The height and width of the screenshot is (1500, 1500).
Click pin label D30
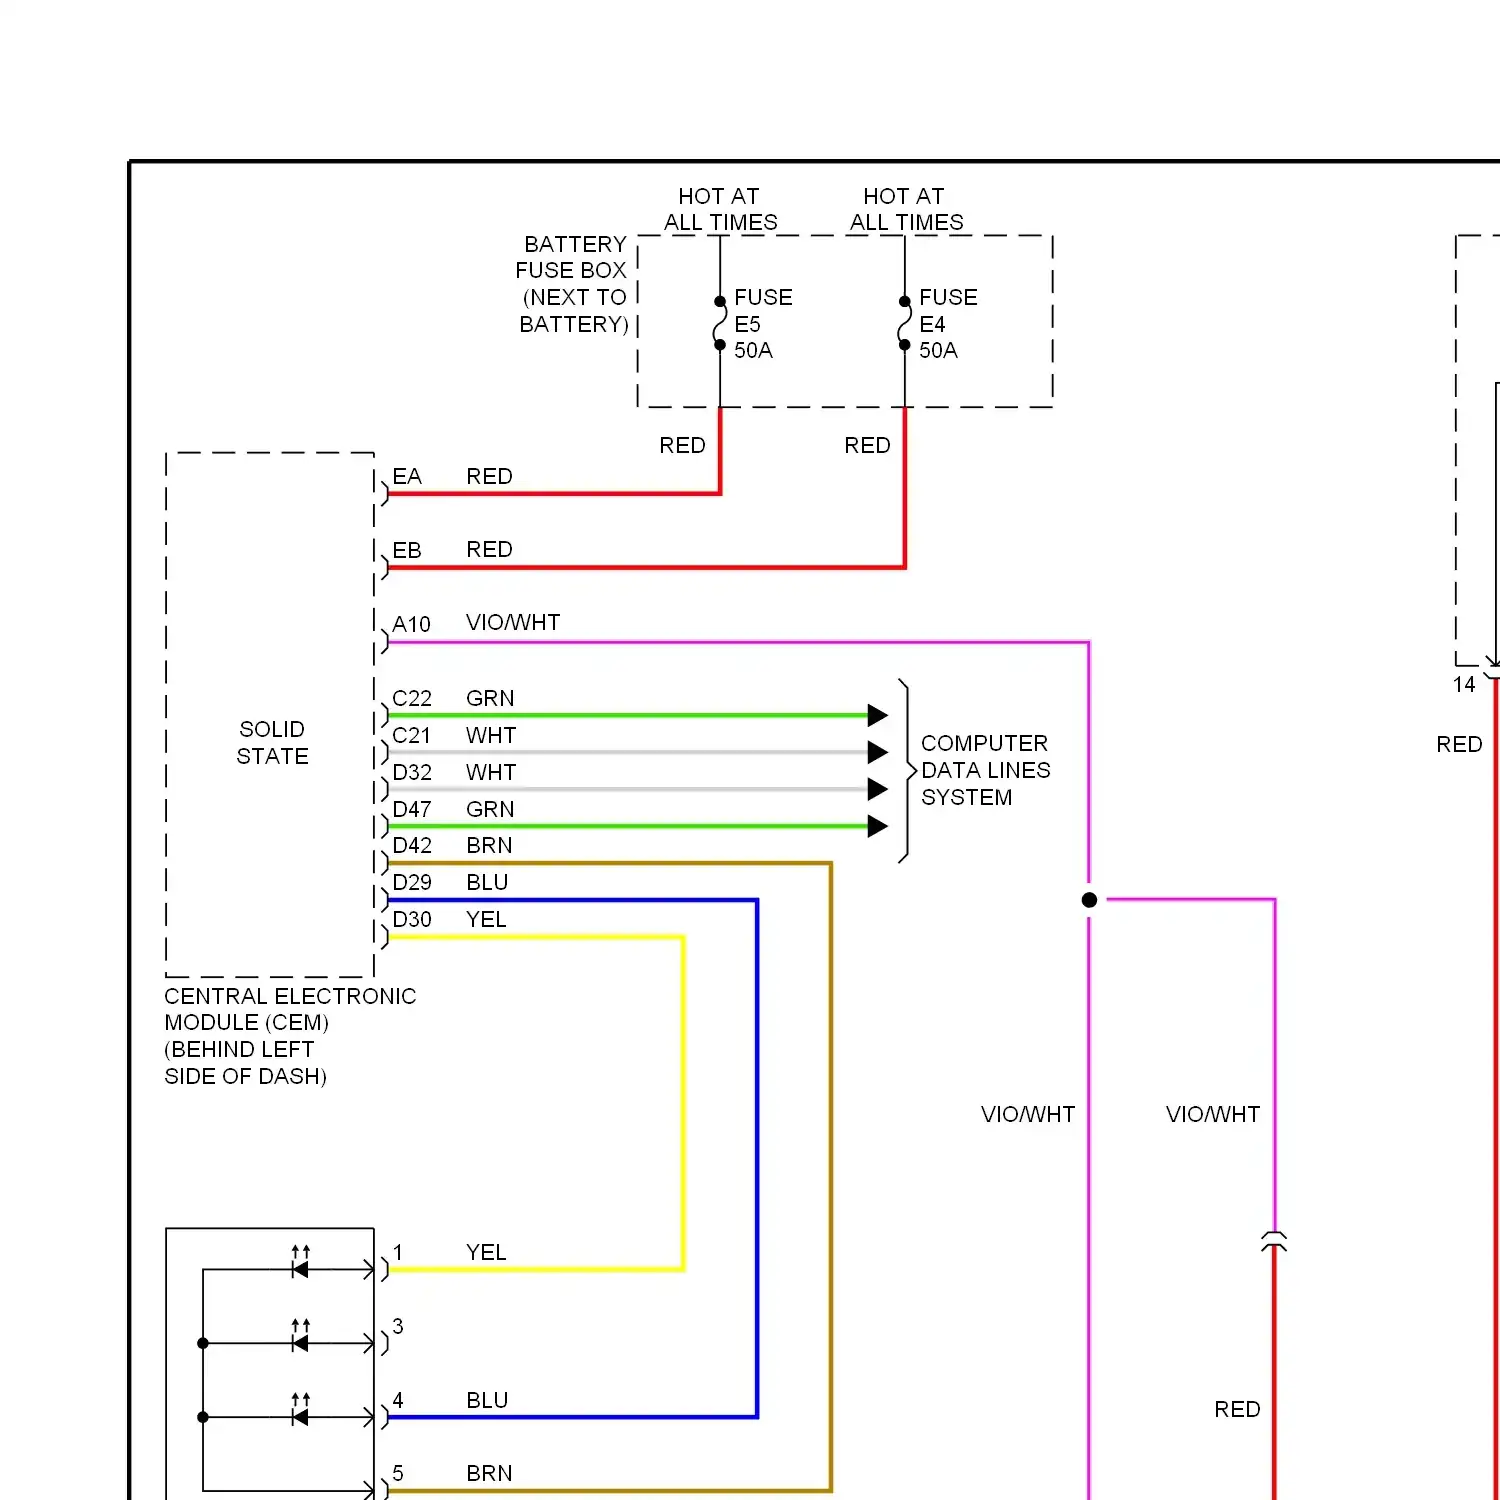click(x=412, y=919)
